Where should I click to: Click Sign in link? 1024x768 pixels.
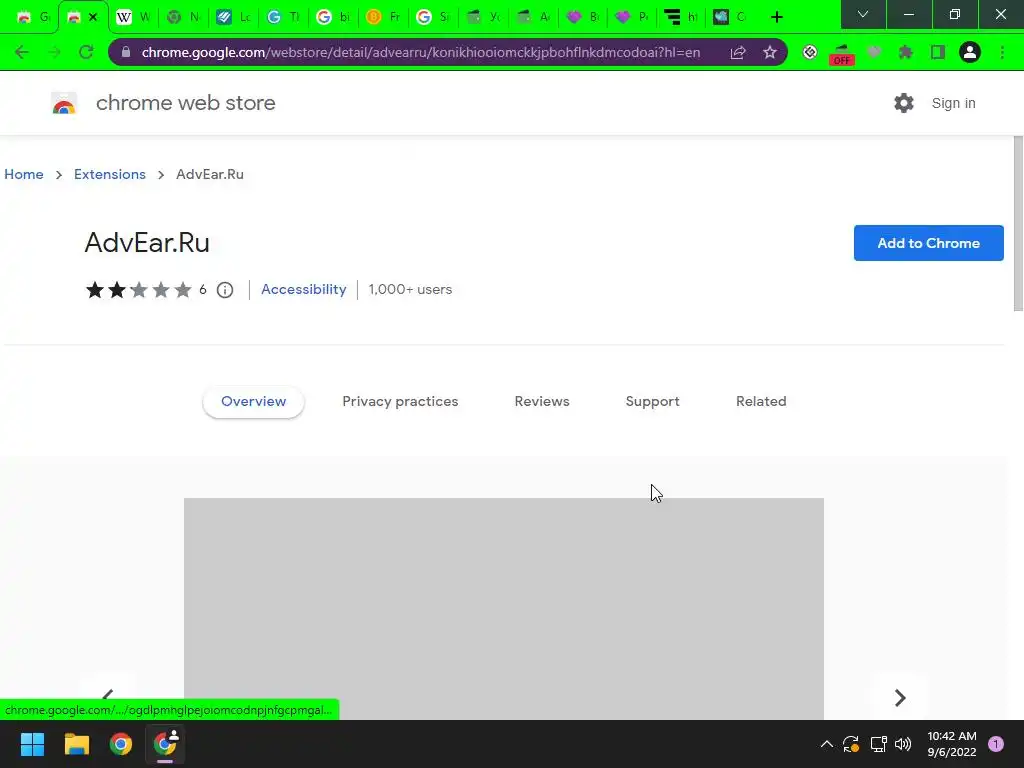coord(953,103)
